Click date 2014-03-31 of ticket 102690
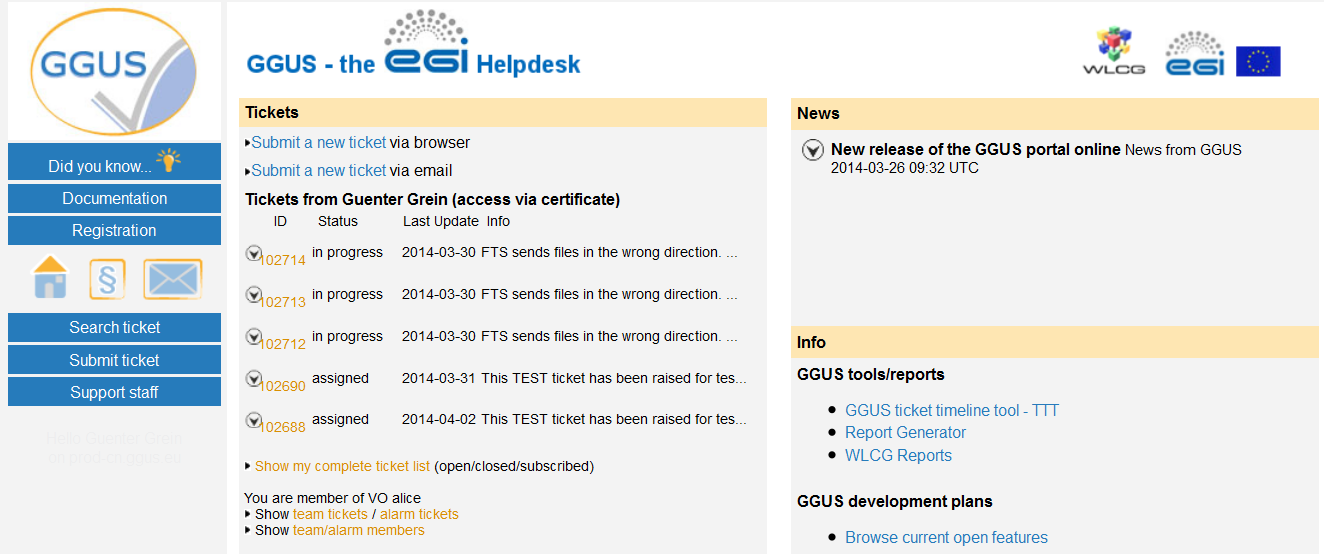This screenshot has width=1324, height=554. click(x=439, y=379)
